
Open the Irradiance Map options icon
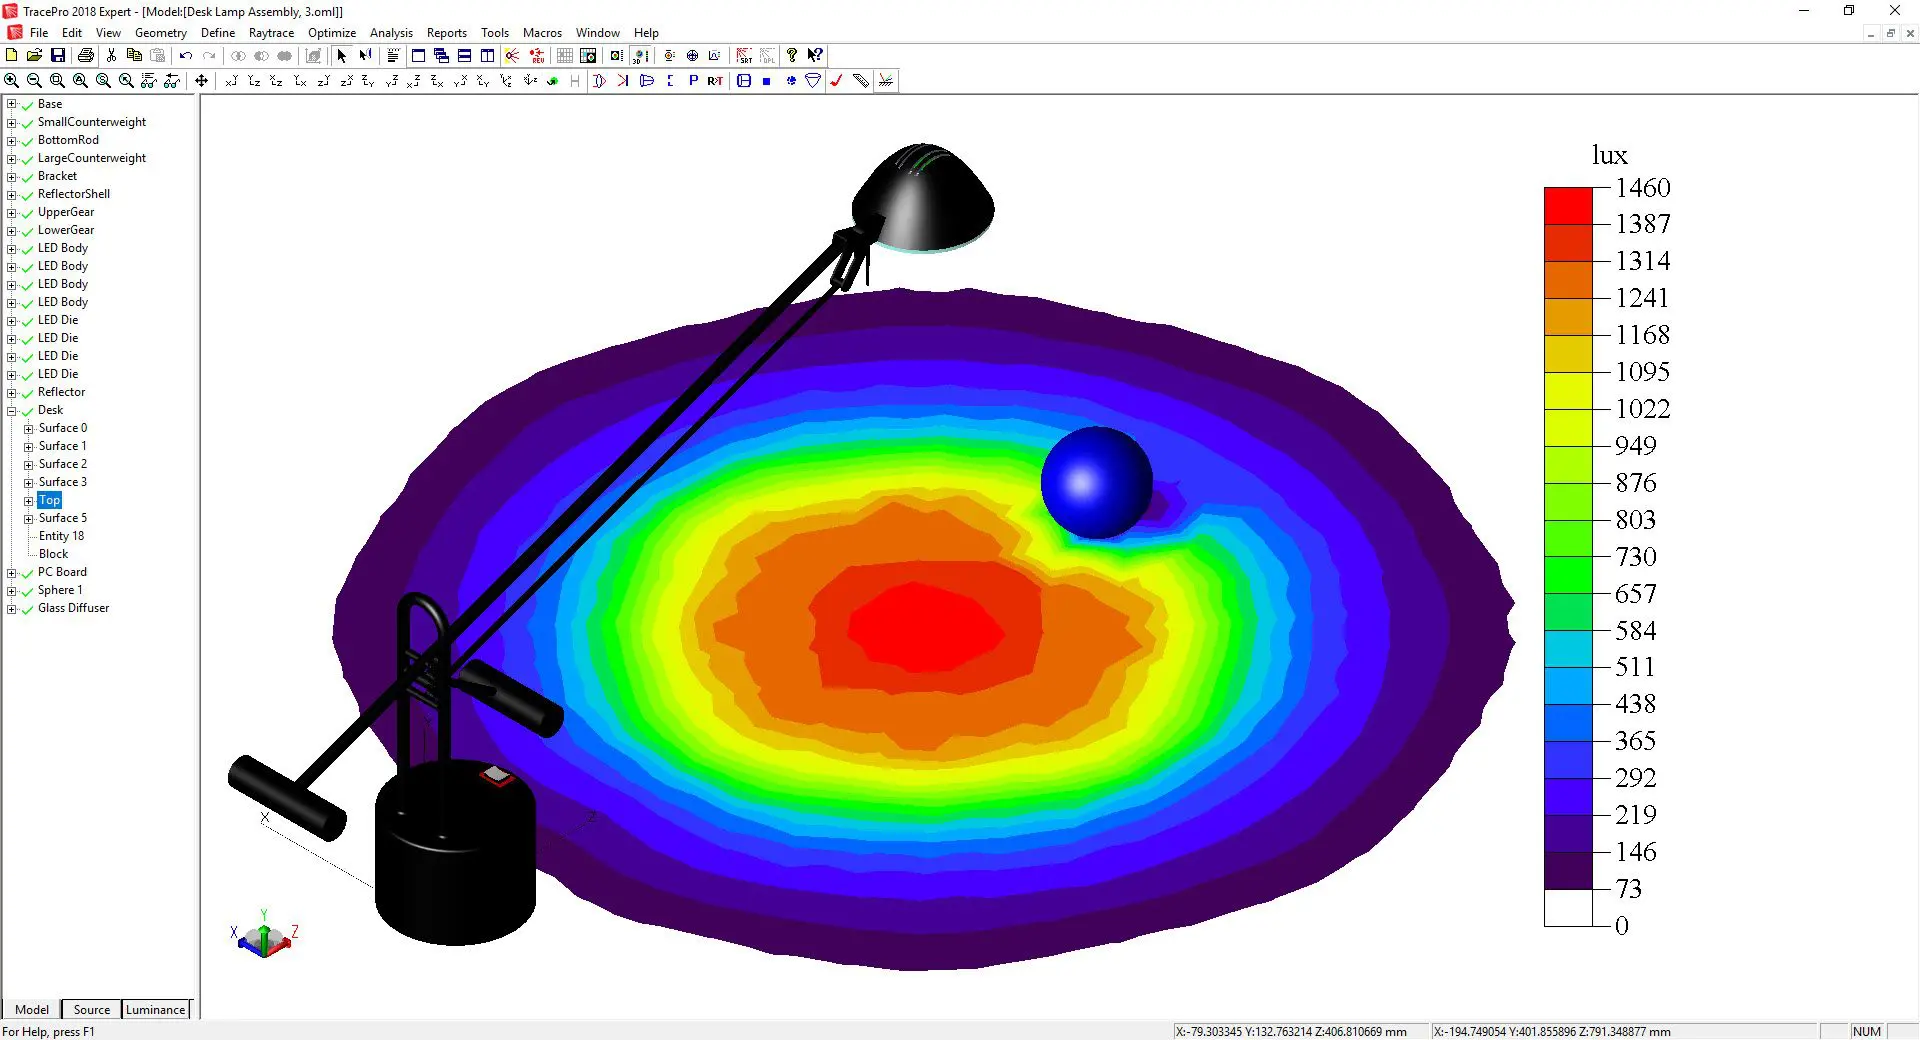588,56
